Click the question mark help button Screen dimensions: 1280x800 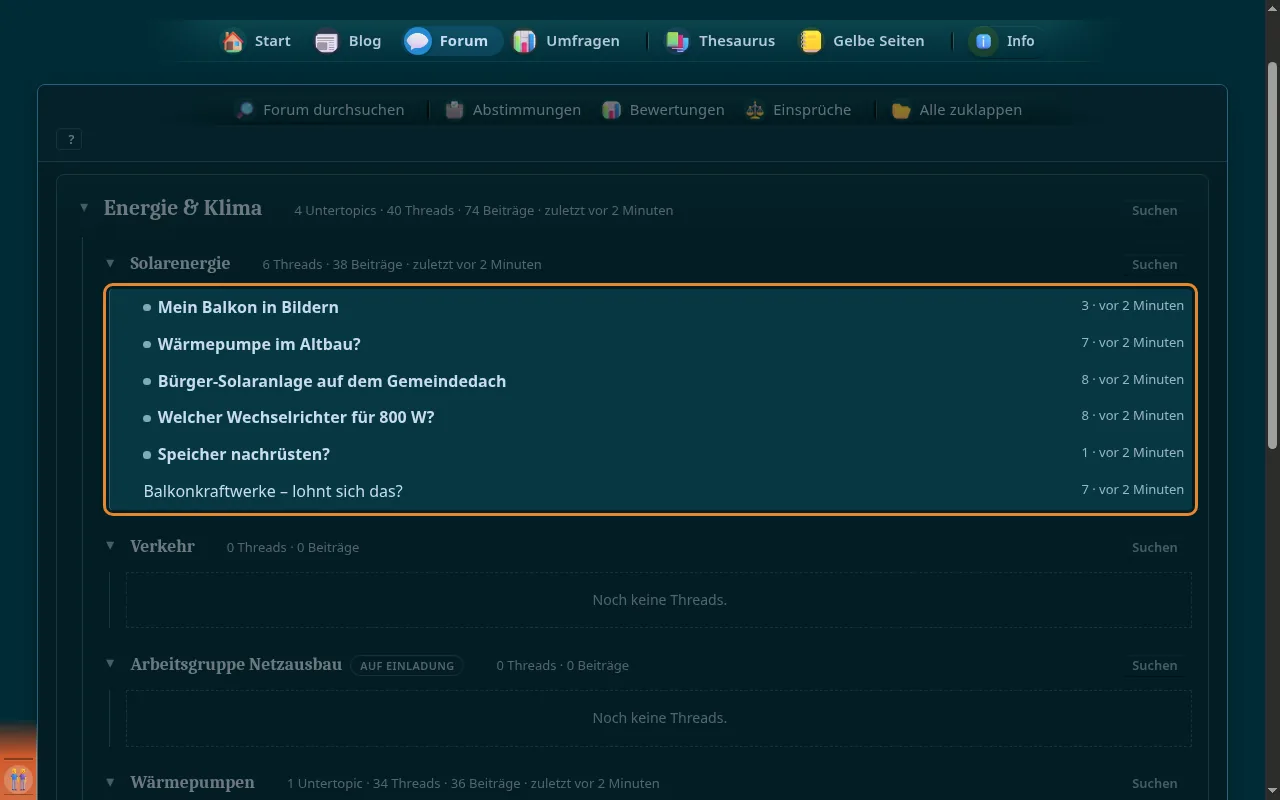70,140
